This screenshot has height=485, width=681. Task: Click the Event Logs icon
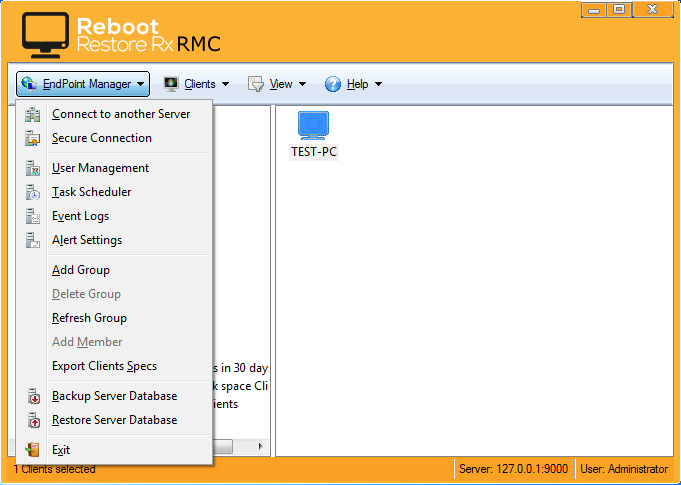point(33,216)
